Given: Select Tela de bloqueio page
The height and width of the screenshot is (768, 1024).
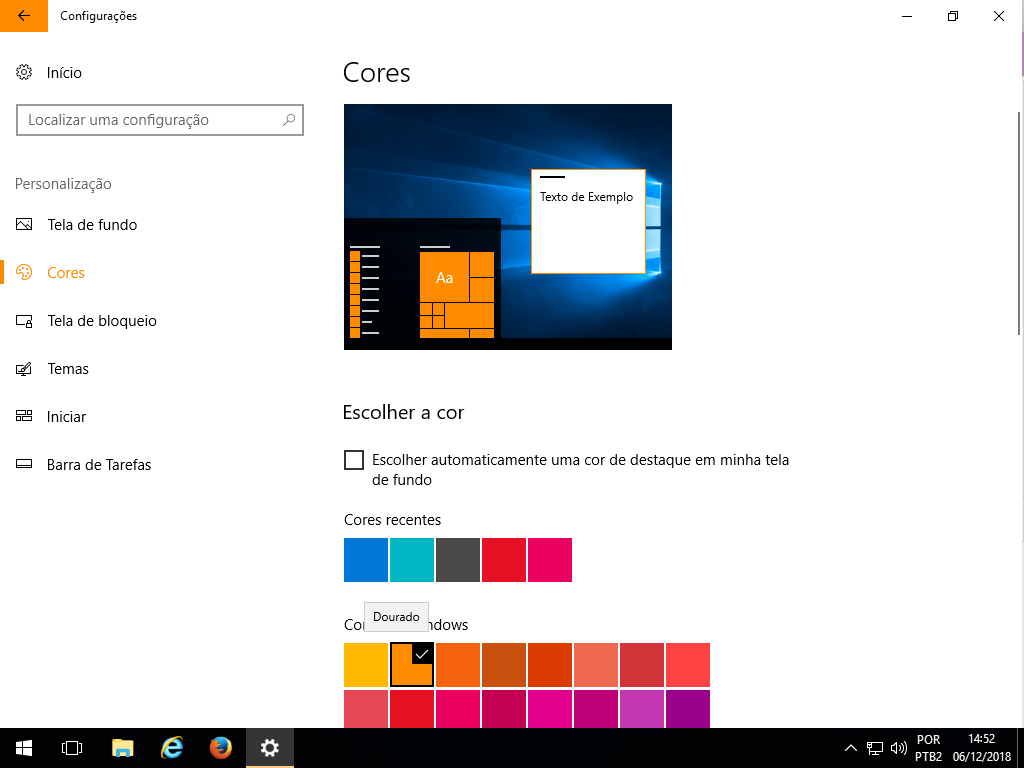Looking at the screenshot, I should [x=101, y=321].
